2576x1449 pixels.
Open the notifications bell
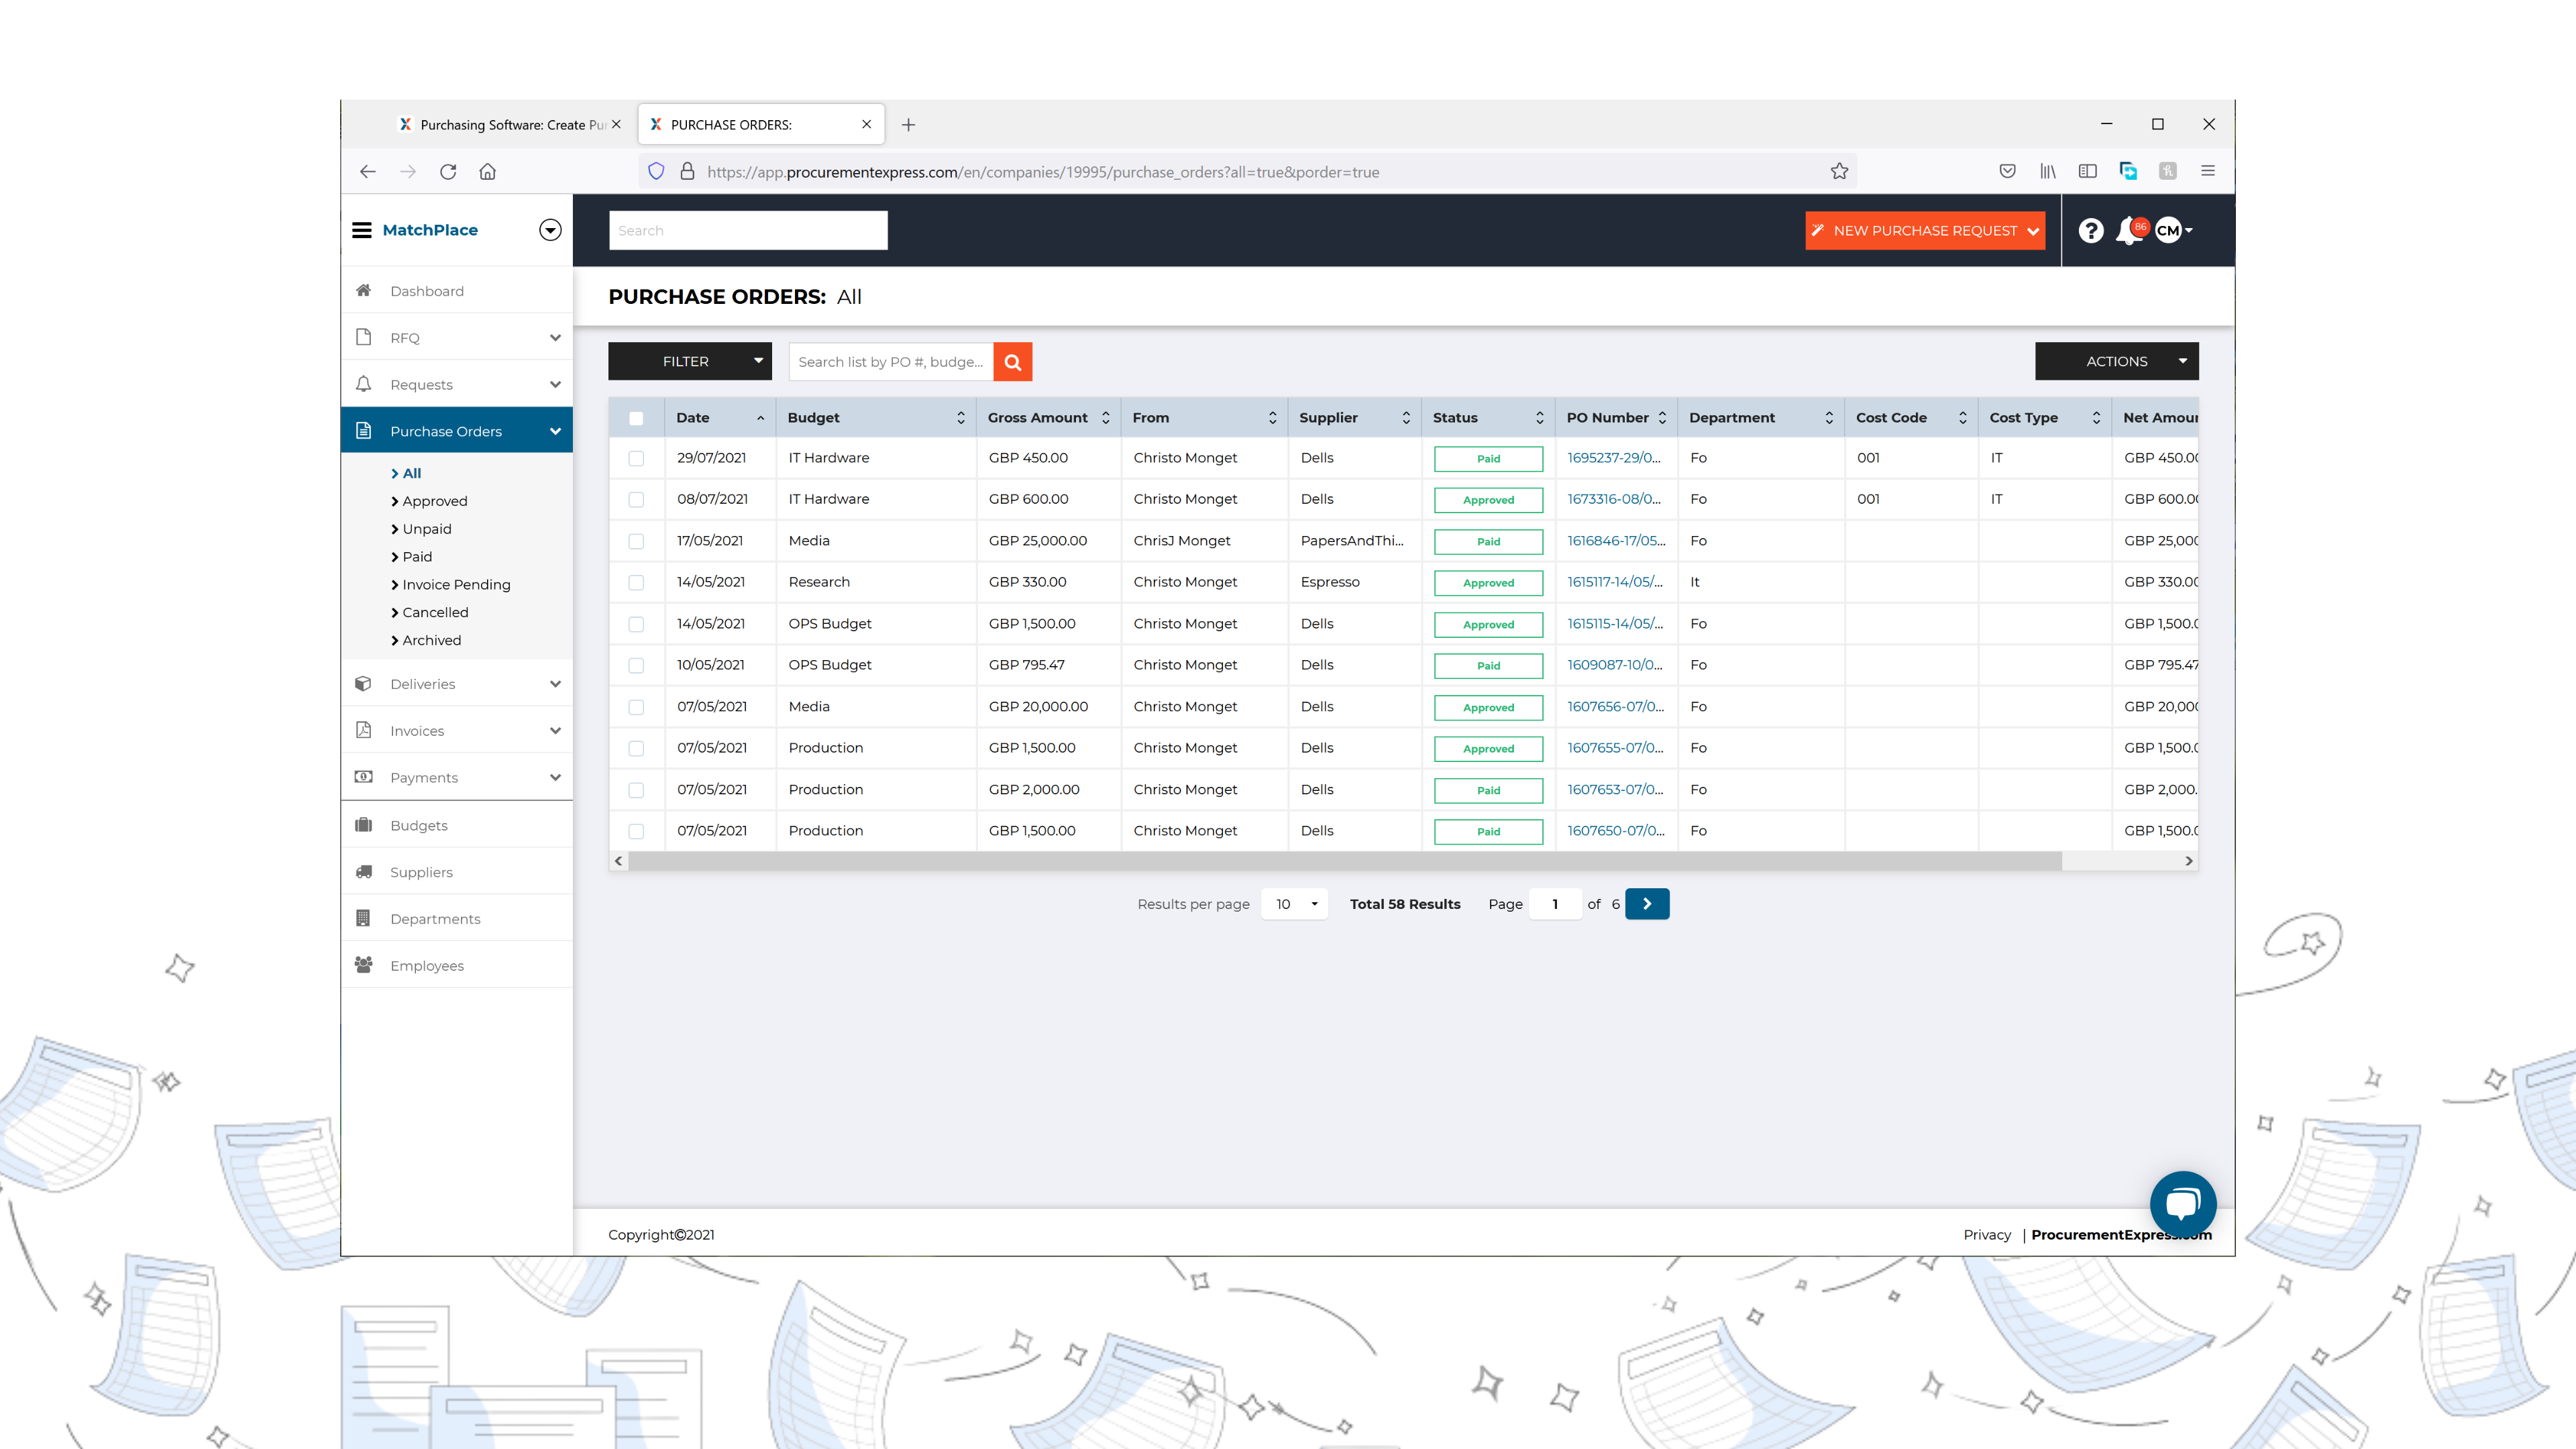pos(2128,231)
